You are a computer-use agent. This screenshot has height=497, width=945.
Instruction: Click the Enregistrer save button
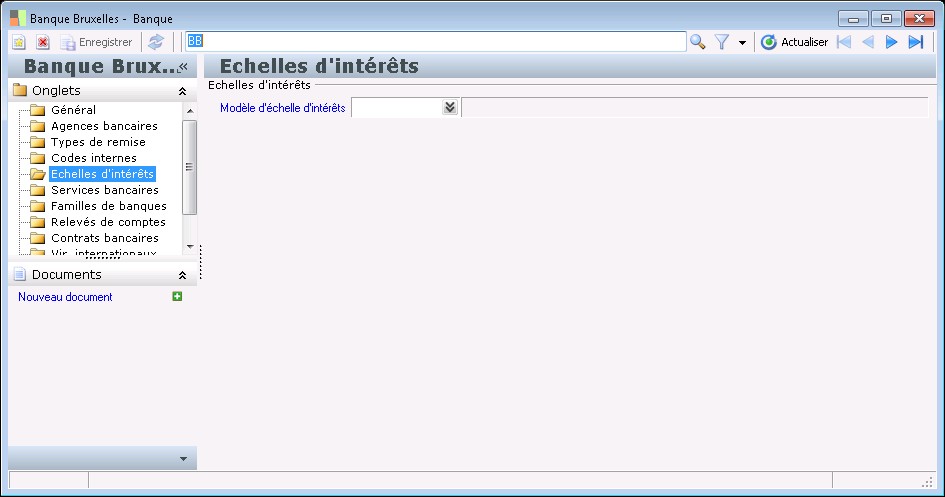click(97, 42)
